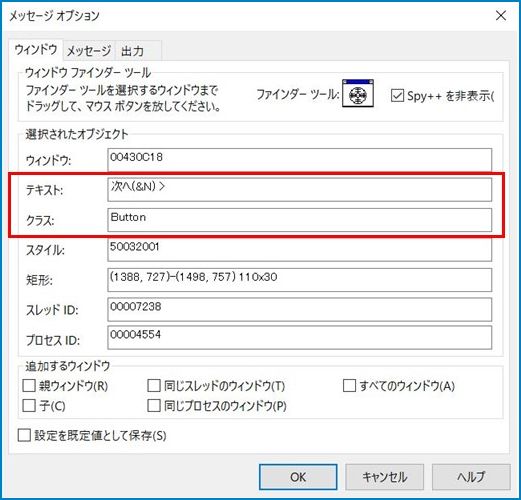Uncheck the Spy++ を非表示 checkbox

click(397, 96)
